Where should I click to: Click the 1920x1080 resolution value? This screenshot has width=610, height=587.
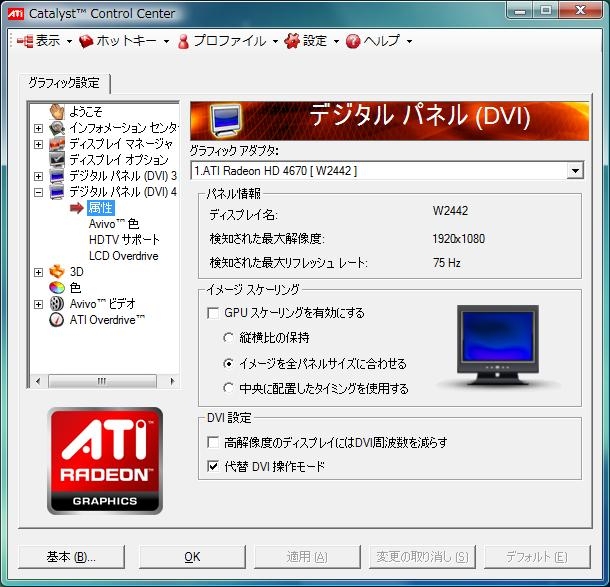tap(459, 238)
